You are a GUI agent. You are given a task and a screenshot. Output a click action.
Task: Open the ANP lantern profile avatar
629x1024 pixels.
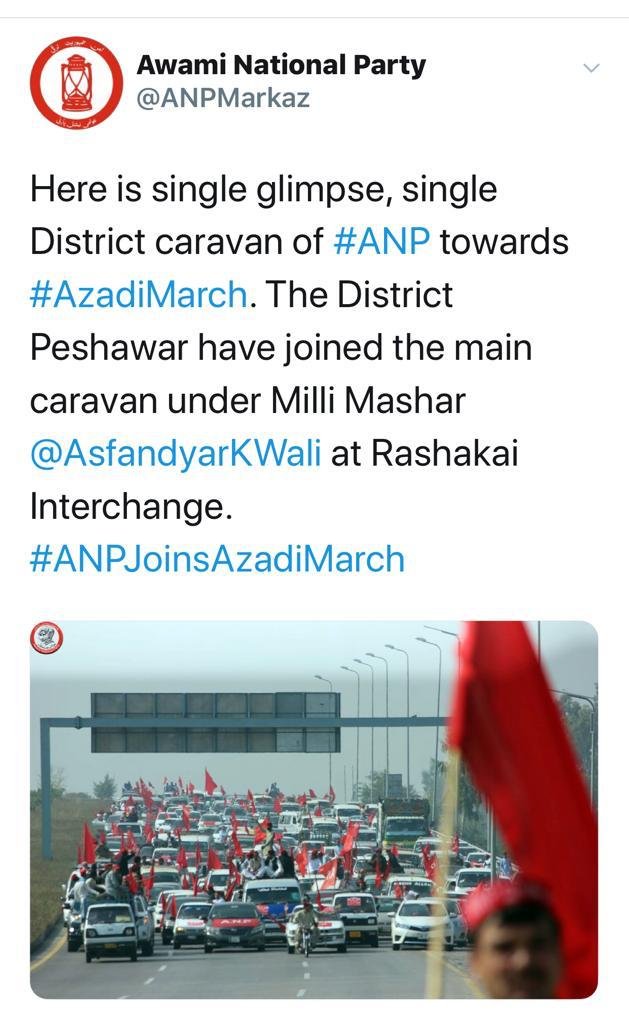coord(77,82)
